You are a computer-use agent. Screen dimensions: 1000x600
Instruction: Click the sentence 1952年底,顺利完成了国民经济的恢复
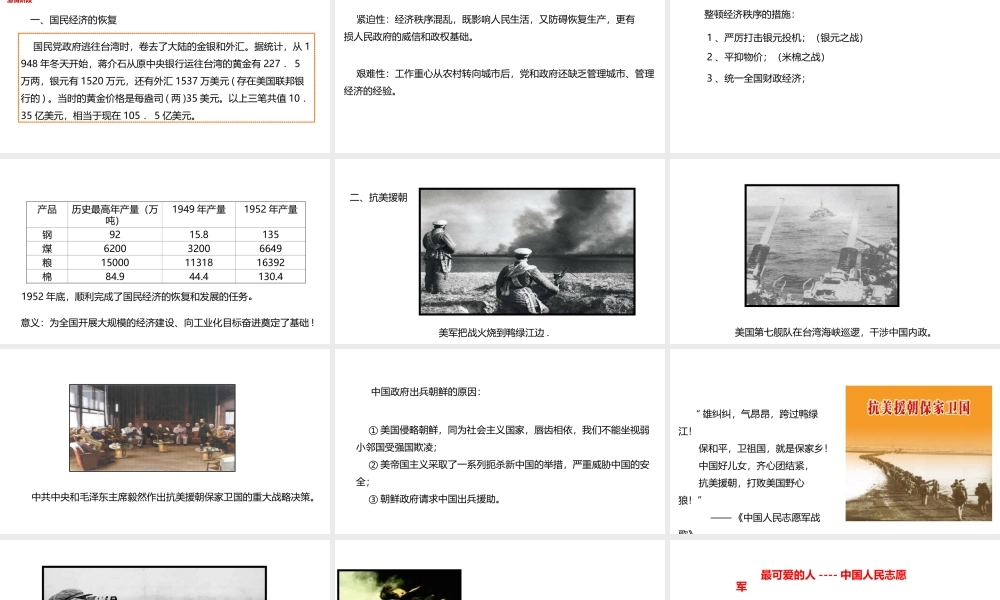coord(138,296)
